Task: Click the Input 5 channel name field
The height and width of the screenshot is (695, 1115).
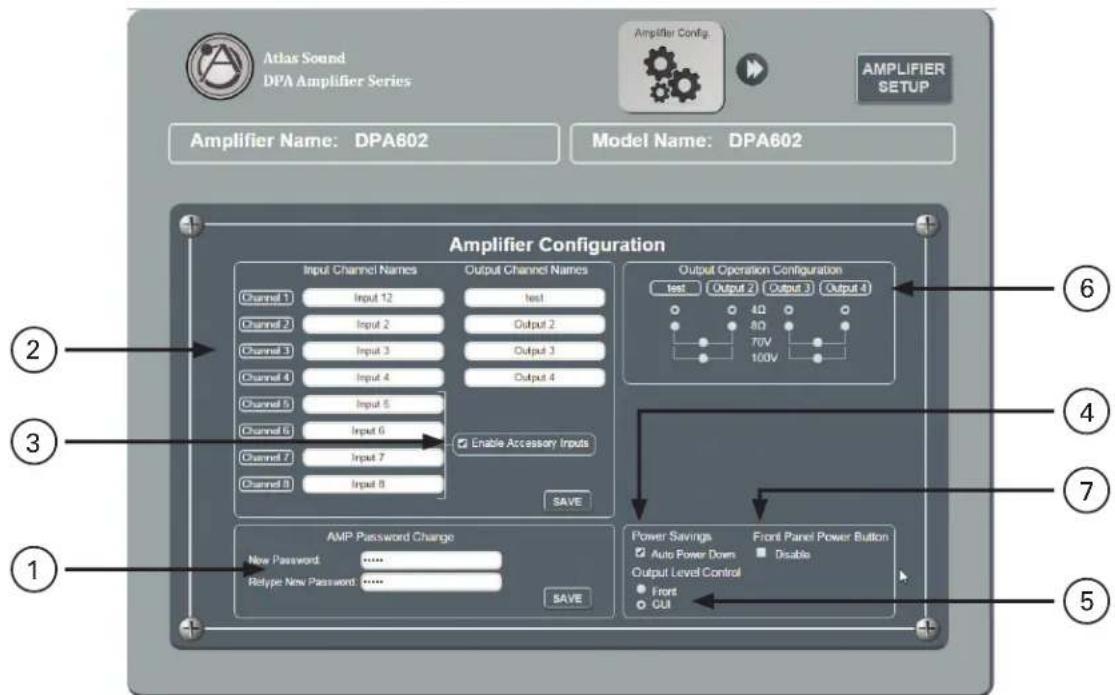Action: pyautogui.click(x=373, y=404)
